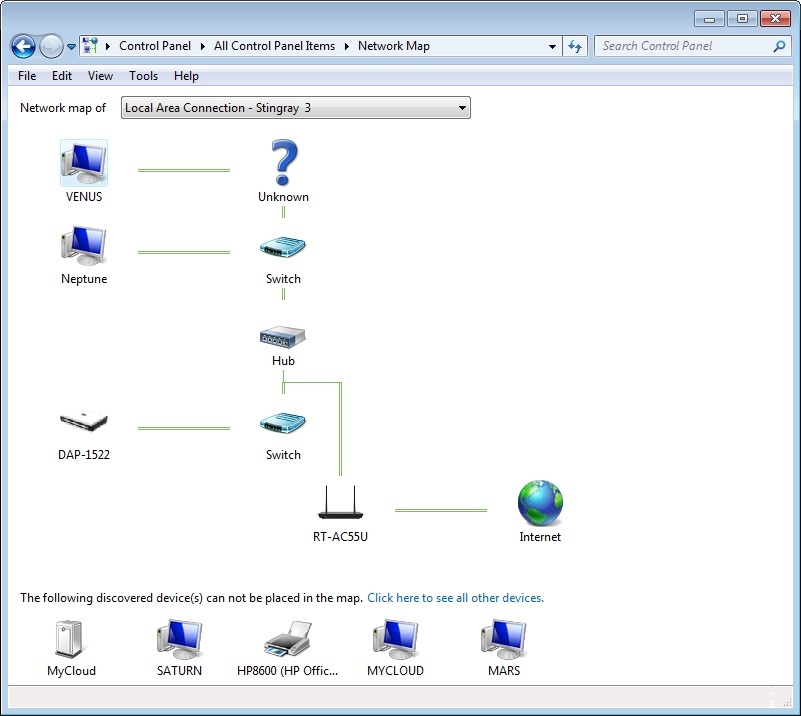Select the HP8600 printer icon
The width and height of the screenshot is (801, 716).
coord(288,639)
